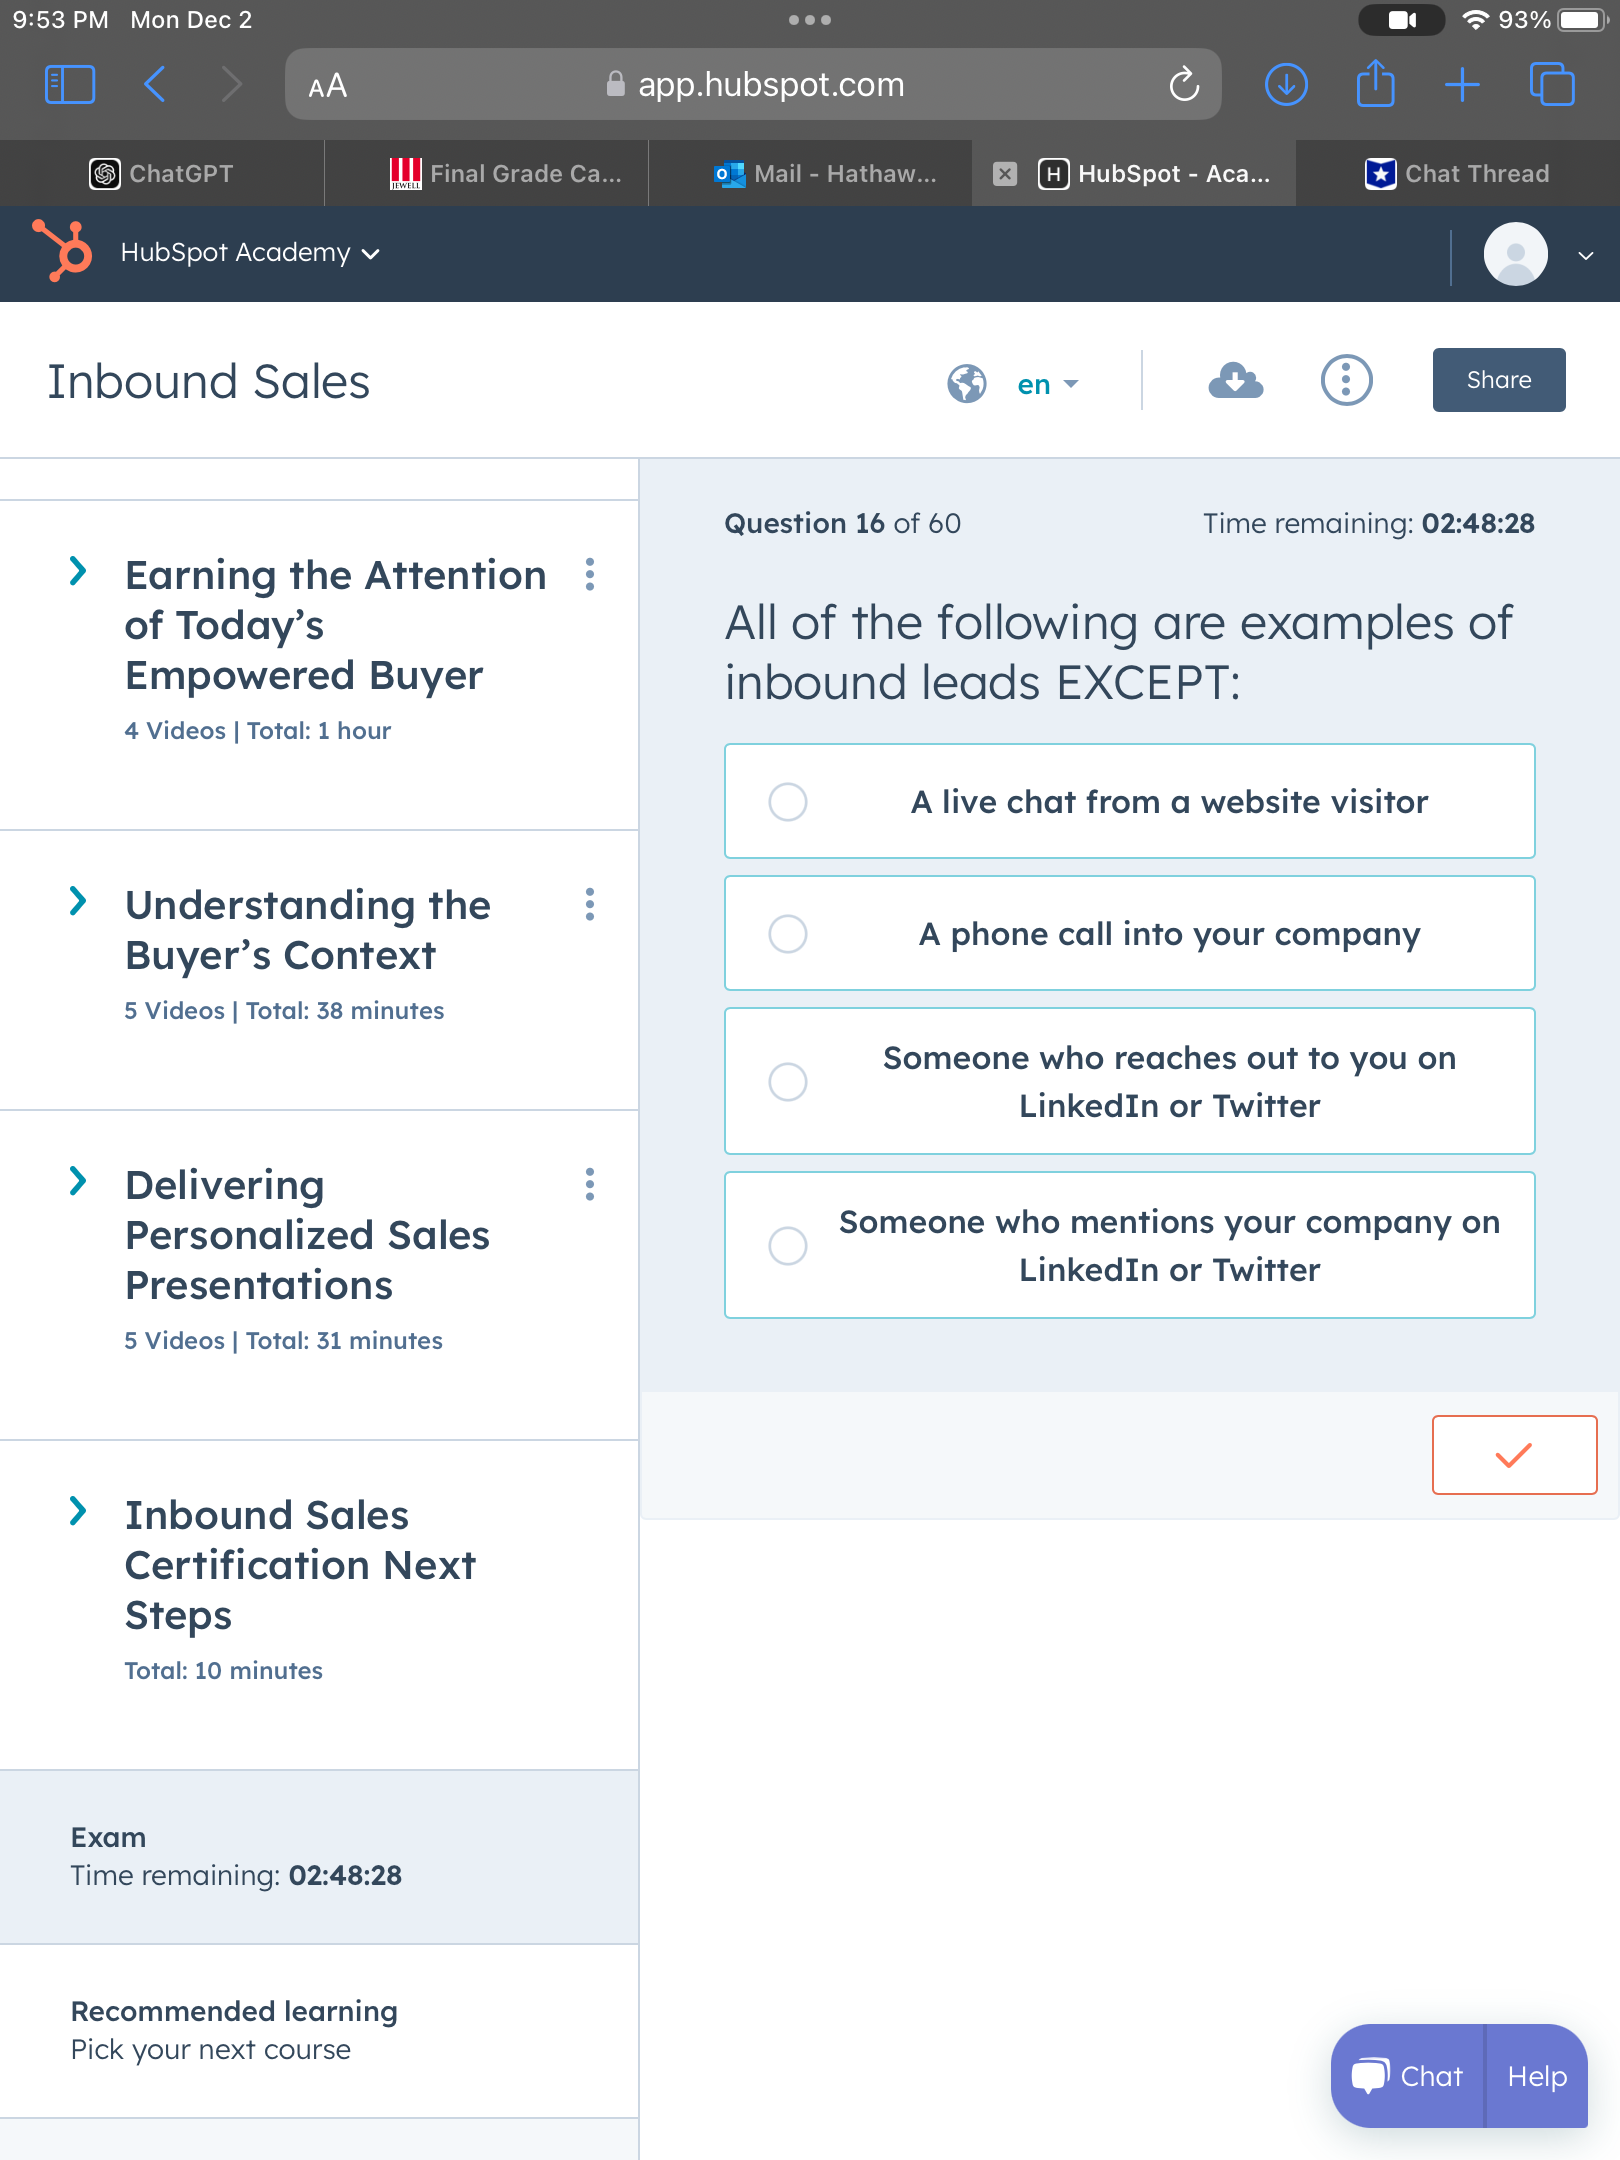The width and height of the screenshot is (1620, 2160).
Task: Select 'A live chat from a website visitor'
Action: click(x=788, y=802)
